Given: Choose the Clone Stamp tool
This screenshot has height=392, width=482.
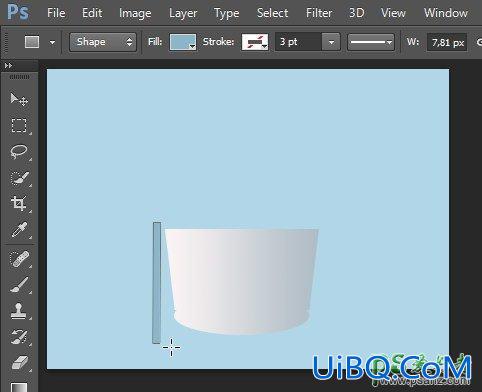Looking at the screenshot, I should click(19, 311).
